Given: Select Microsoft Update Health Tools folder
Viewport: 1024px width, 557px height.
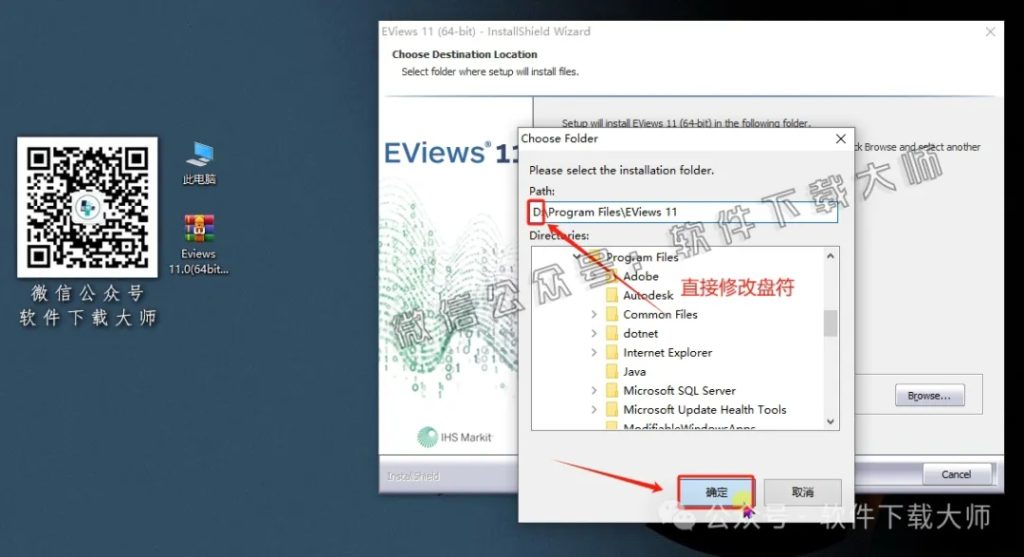Looking at the screenshot, I should click(705, 409).
